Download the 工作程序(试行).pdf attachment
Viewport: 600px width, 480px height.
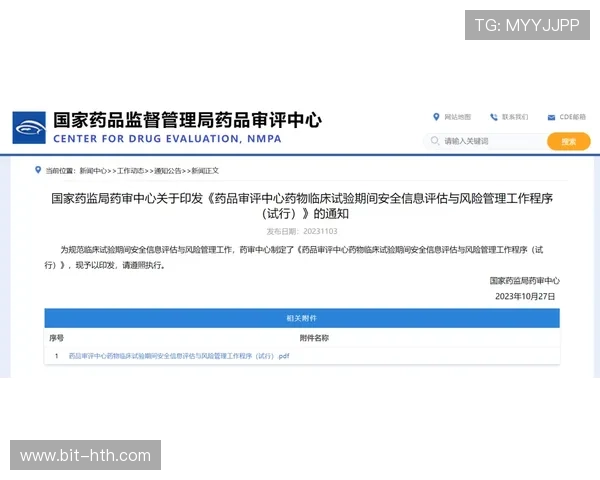coord(179,356)
